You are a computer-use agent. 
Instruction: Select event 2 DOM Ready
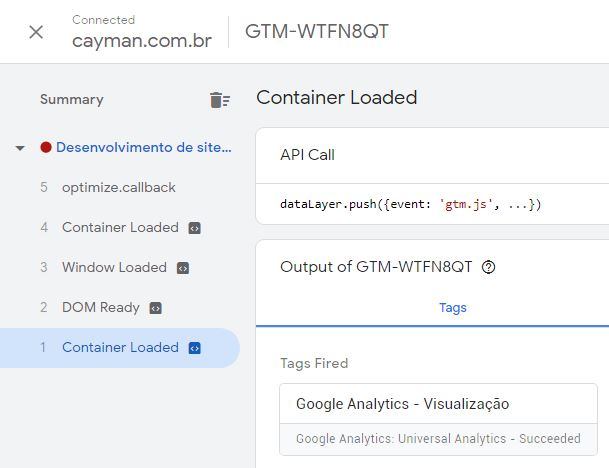coord(118,308)
